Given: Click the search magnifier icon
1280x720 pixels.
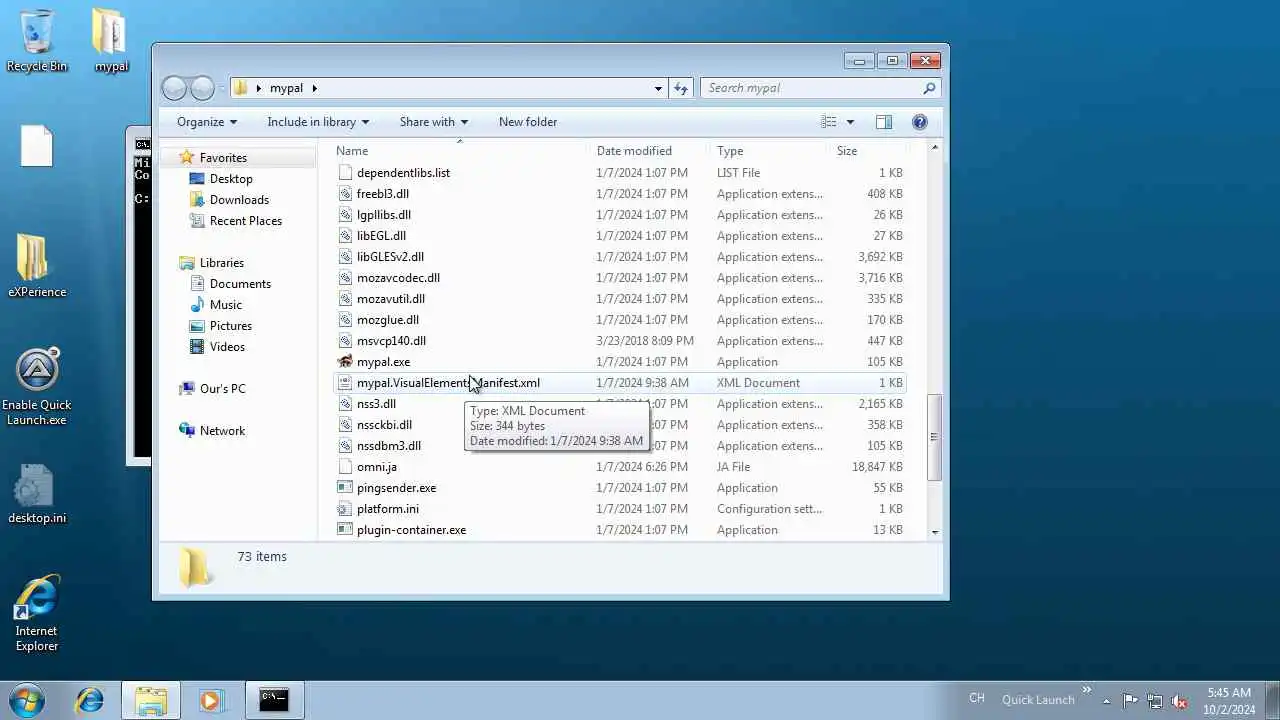Looking at the screenshot, I should pos(929,88).
